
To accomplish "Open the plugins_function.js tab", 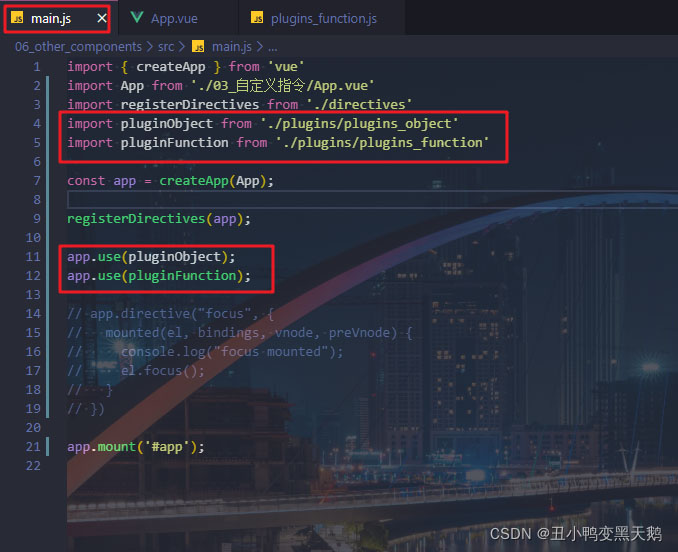I will tap(324, 19).
